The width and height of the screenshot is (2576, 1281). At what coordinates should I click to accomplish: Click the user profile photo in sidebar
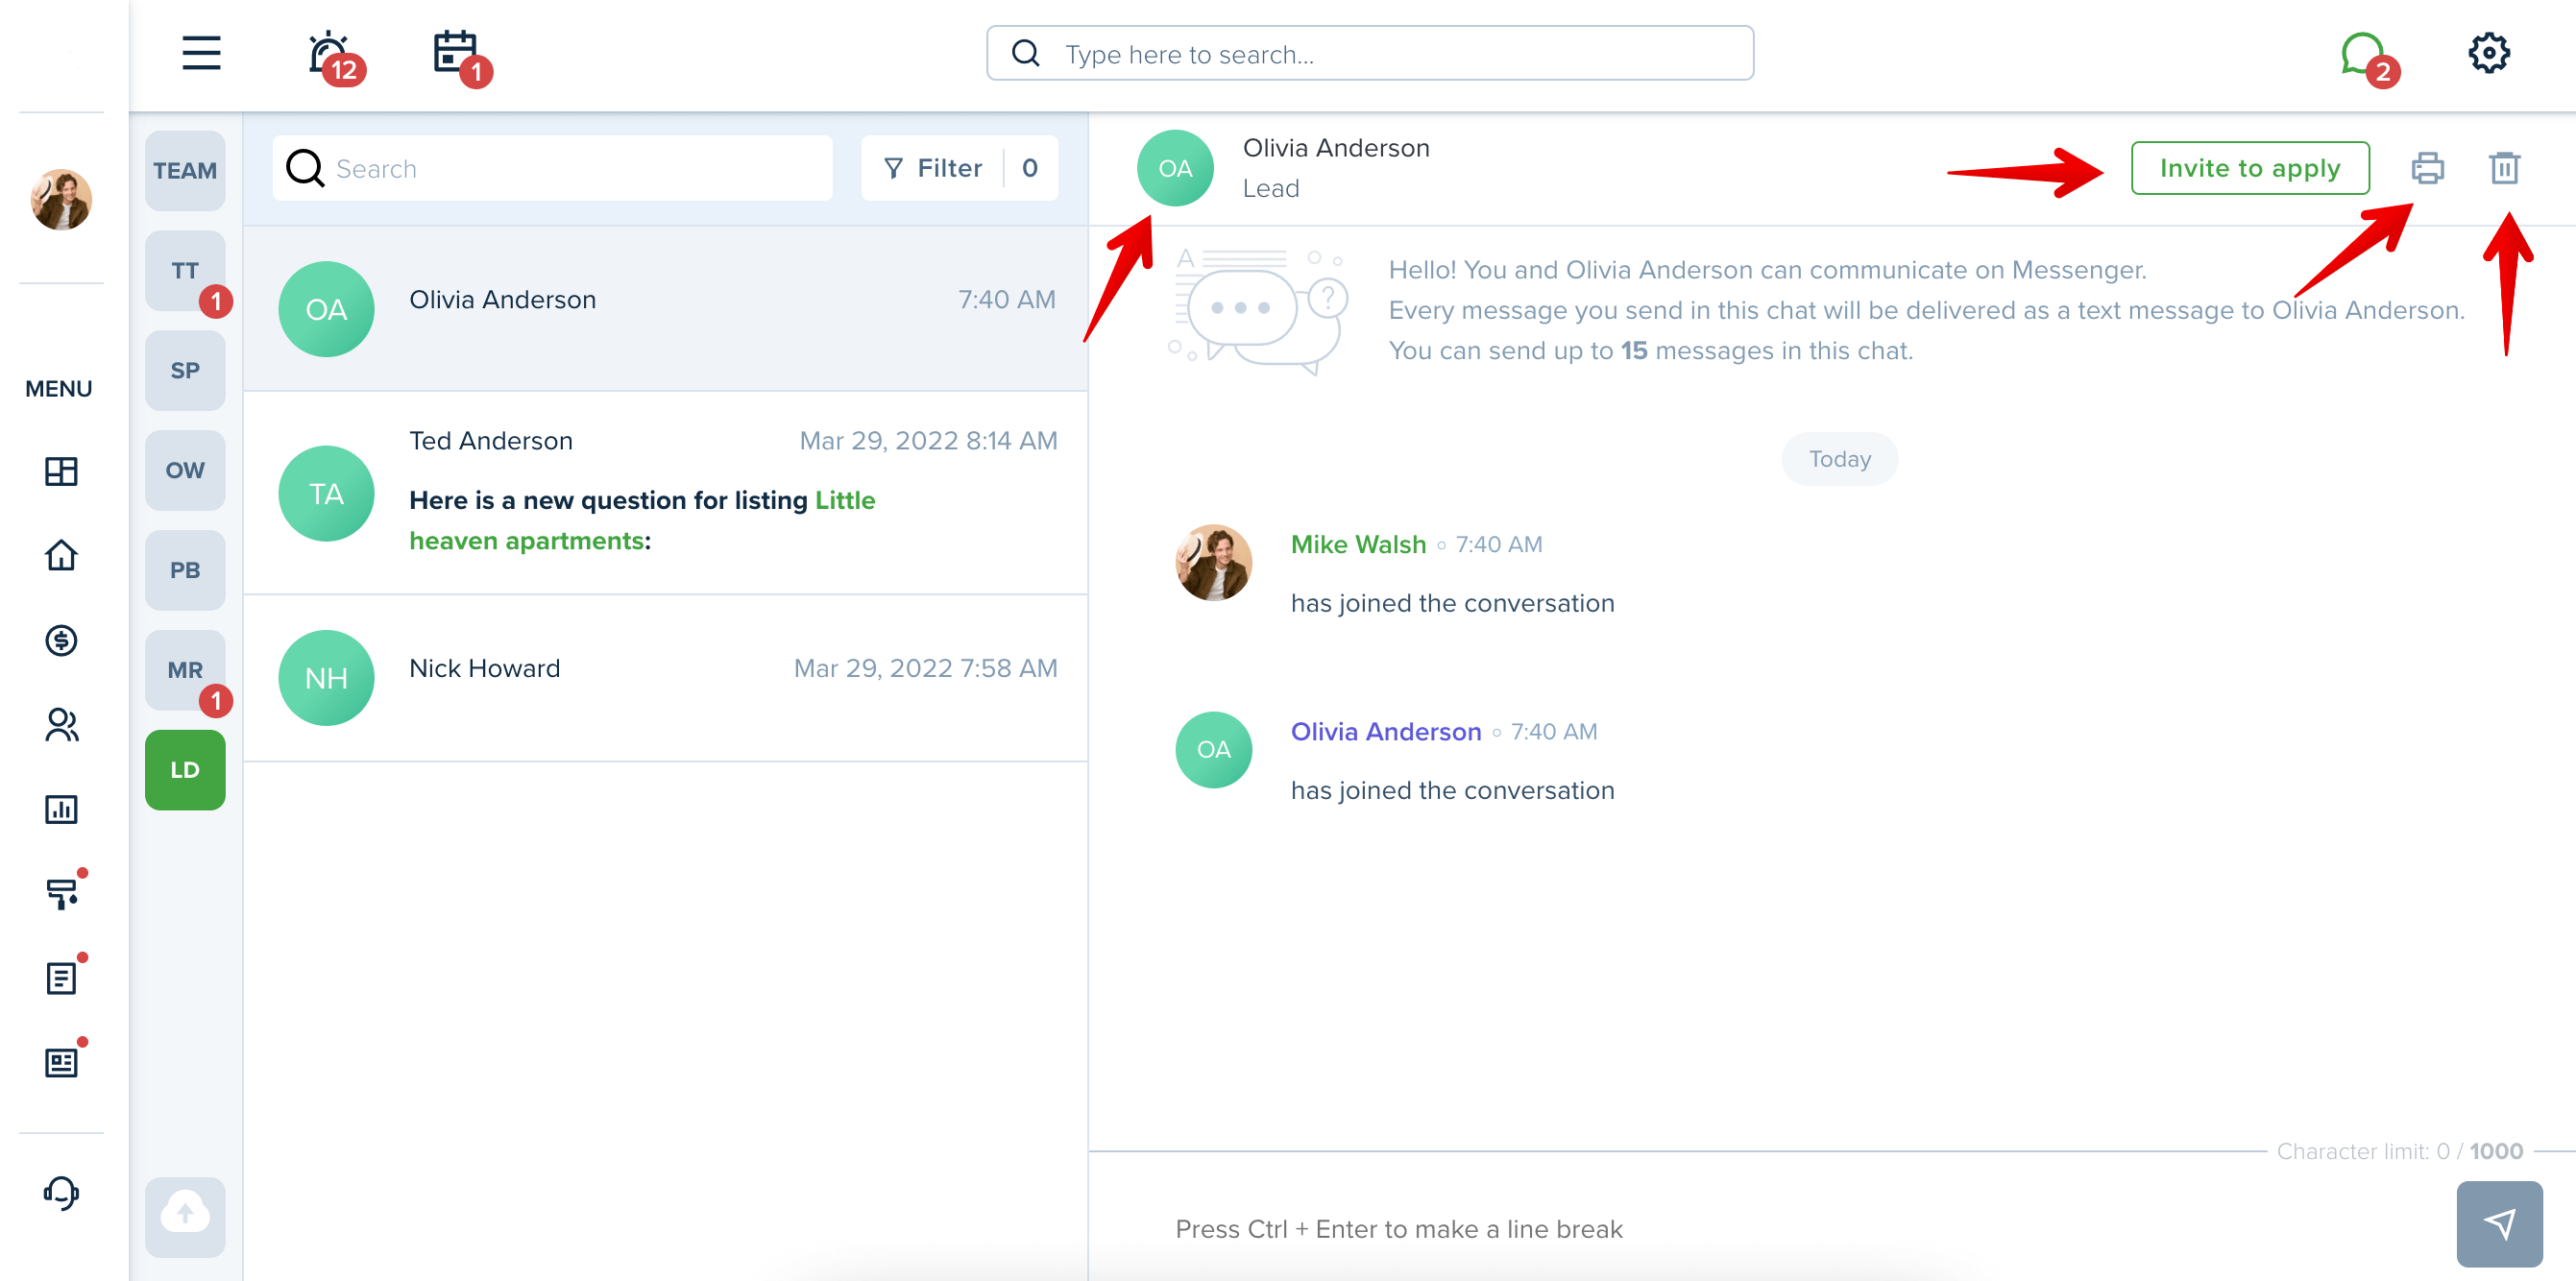tap(61, 199)
